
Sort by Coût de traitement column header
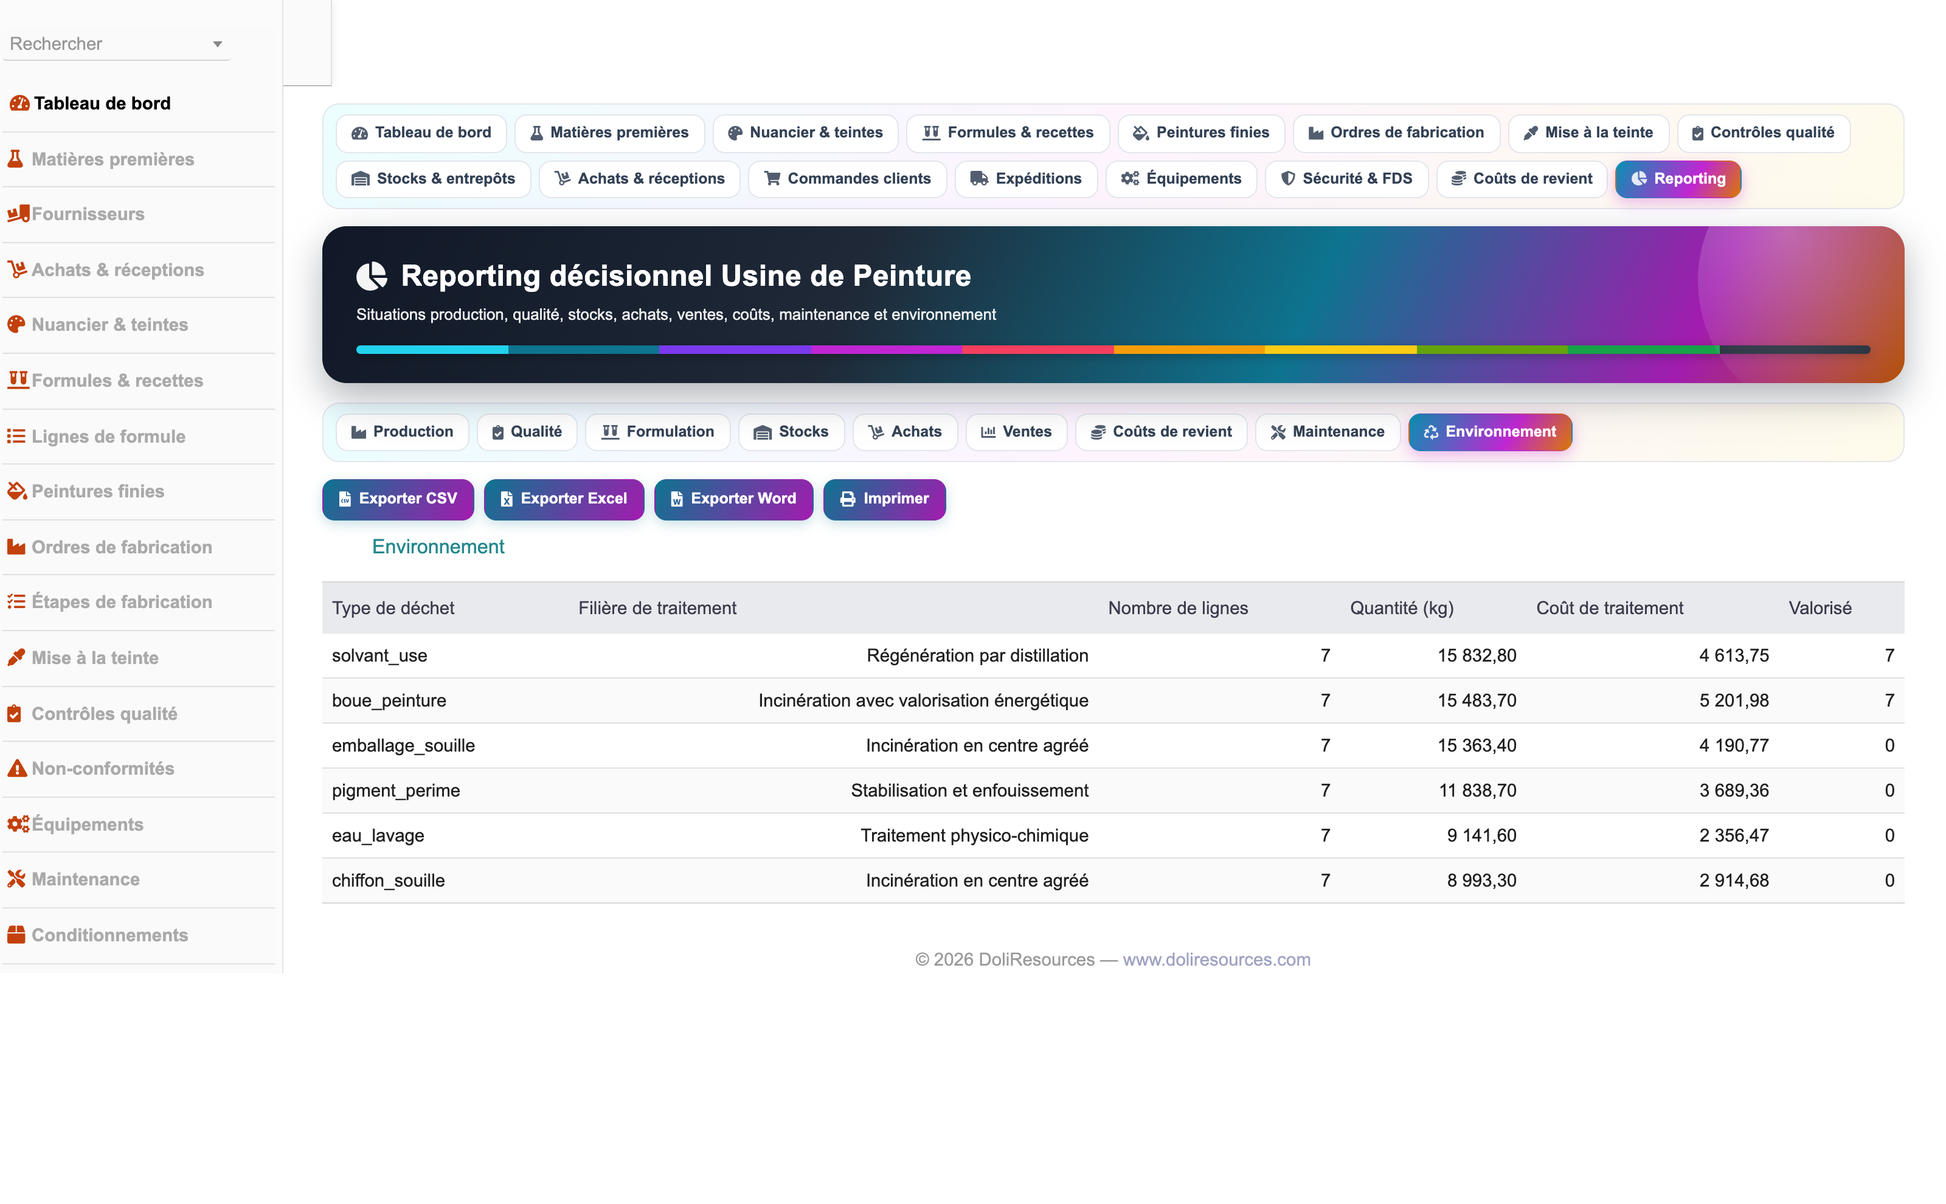1609,608
